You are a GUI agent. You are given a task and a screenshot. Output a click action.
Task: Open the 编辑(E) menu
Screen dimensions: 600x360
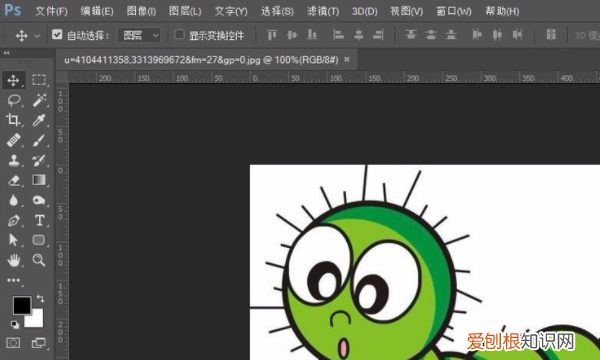point(97,11)
